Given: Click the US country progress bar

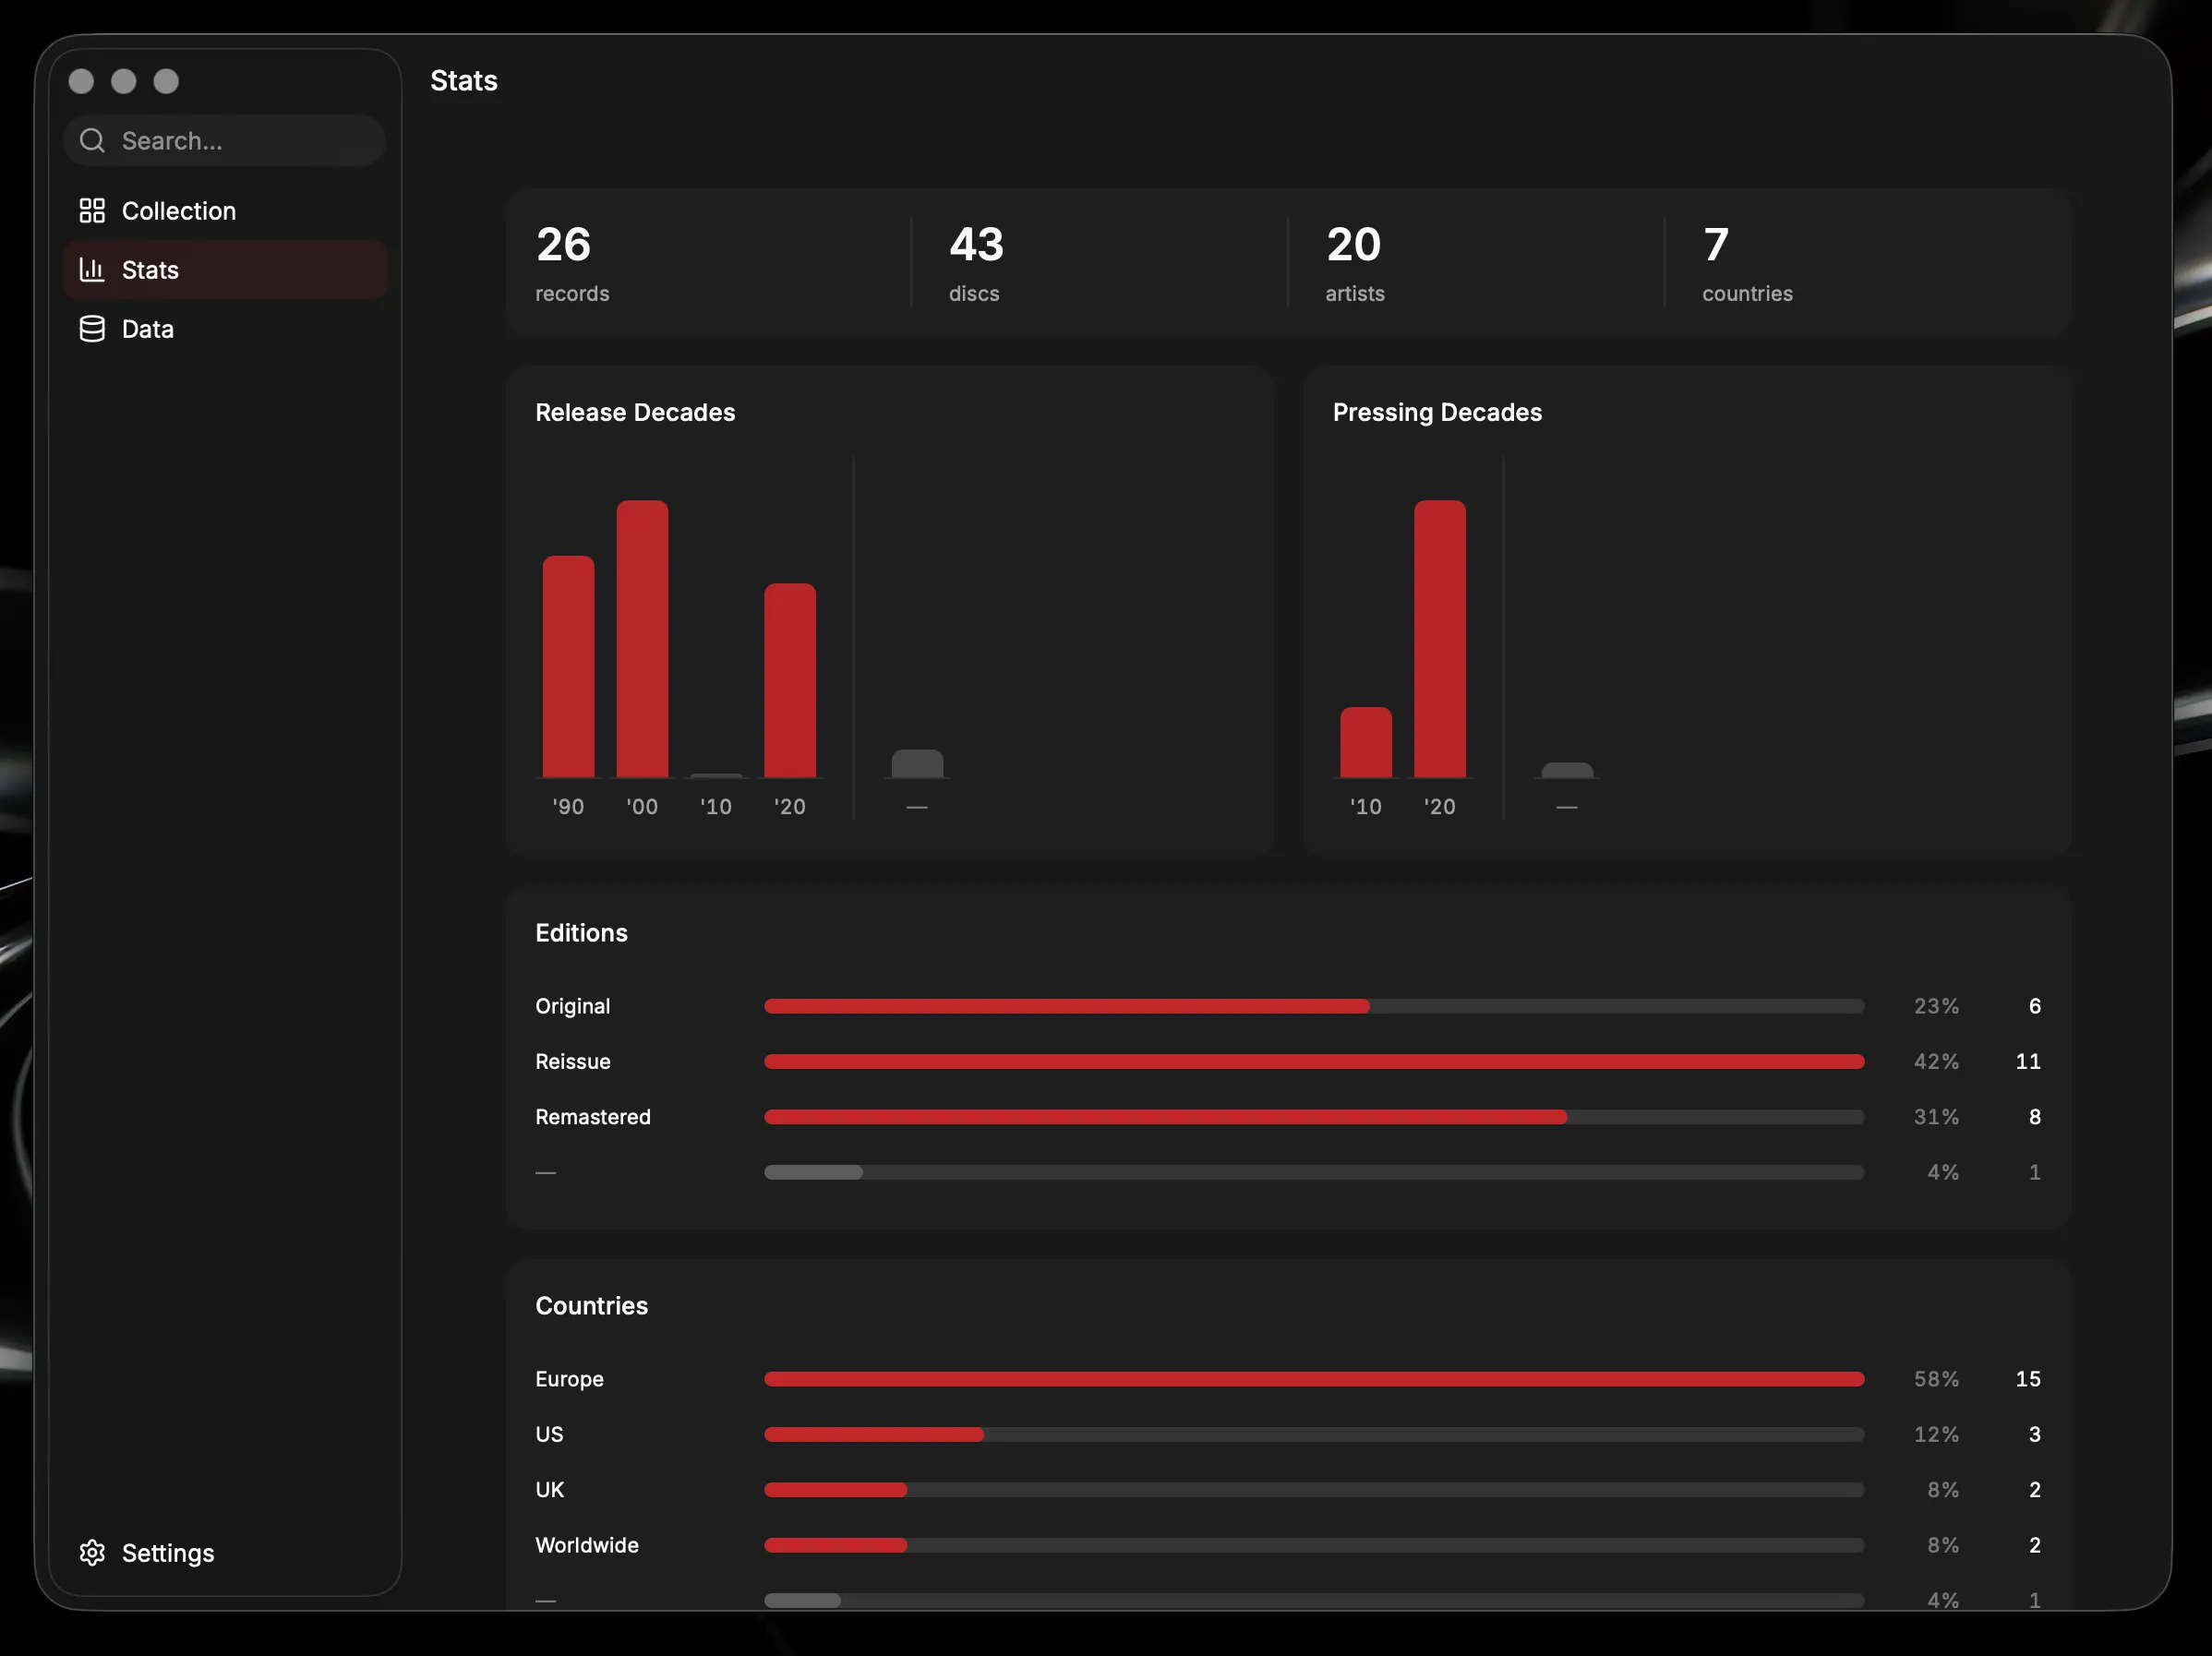Looking at the screenshot, I should coord(1314,1434).
